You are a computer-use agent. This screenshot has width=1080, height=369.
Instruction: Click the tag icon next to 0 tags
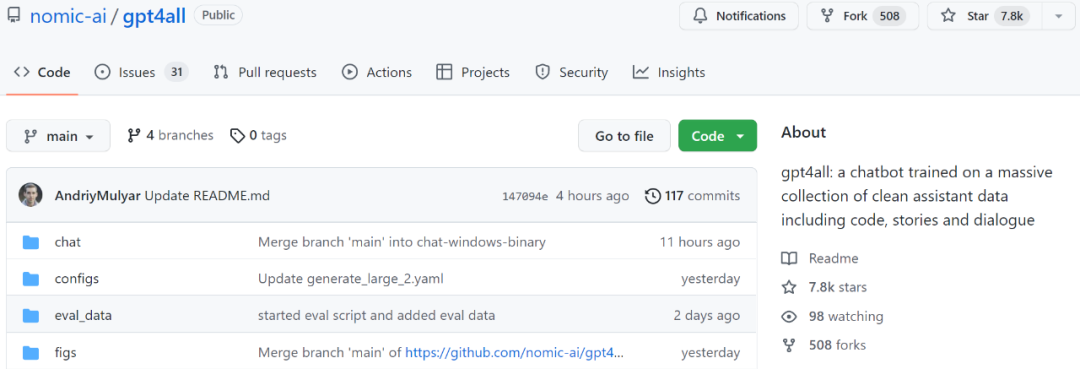(x=238, y=136)
